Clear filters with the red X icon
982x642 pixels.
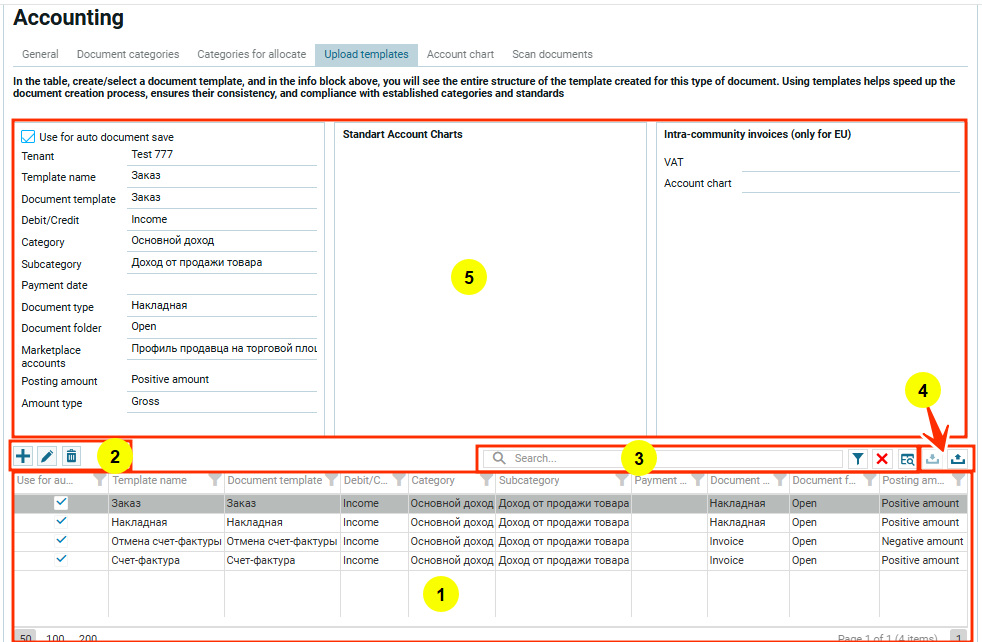tap(882, 458)
